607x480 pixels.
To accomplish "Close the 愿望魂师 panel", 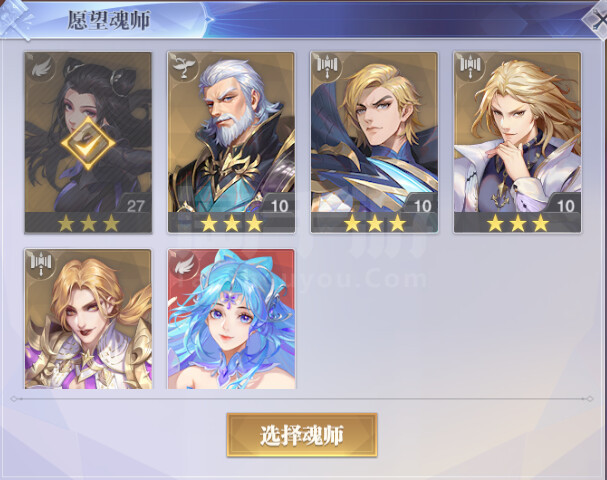I will pyautogui.click(x=596, y=20).
